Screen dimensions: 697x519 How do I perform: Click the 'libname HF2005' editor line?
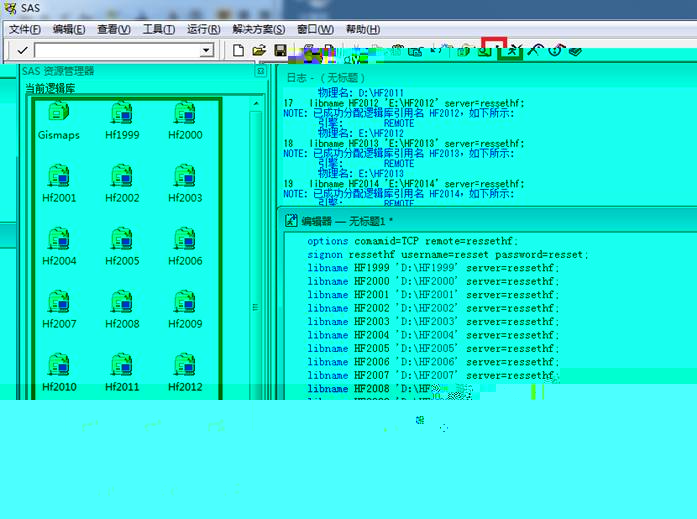[433, 348]
